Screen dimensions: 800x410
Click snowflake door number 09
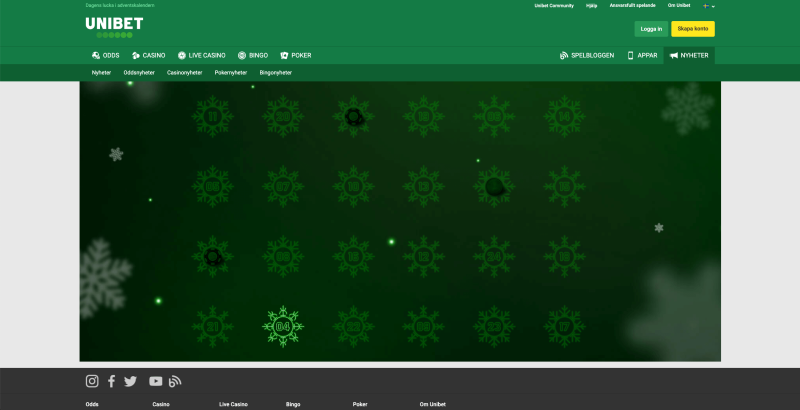click(423, 326)
